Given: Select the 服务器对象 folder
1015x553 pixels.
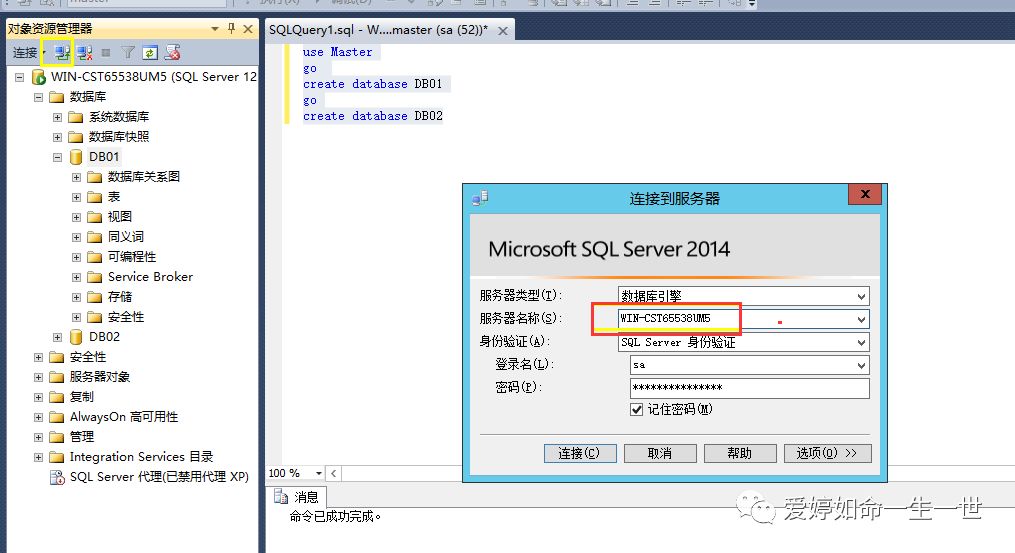Looking at the screenshot, I should coord(100,377).
